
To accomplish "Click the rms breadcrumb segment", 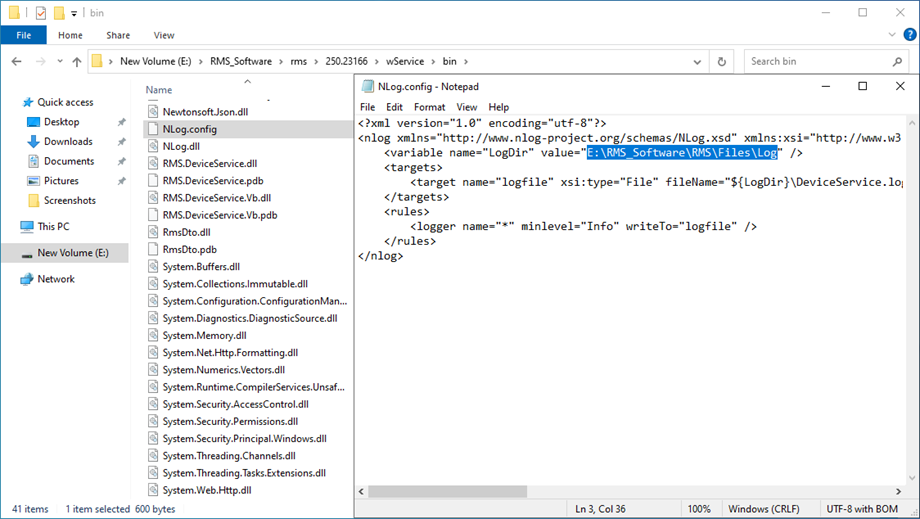I will [x=299, y=61].
